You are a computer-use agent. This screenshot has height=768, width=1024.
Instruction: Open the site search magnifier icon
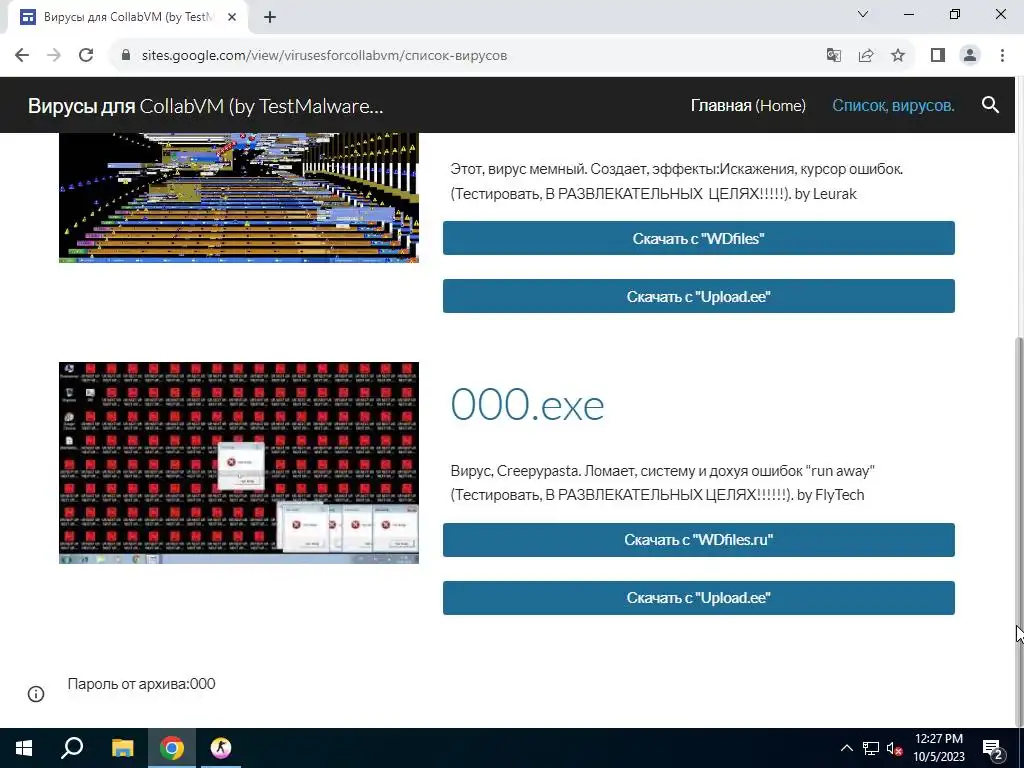click(x=990, y=105)
